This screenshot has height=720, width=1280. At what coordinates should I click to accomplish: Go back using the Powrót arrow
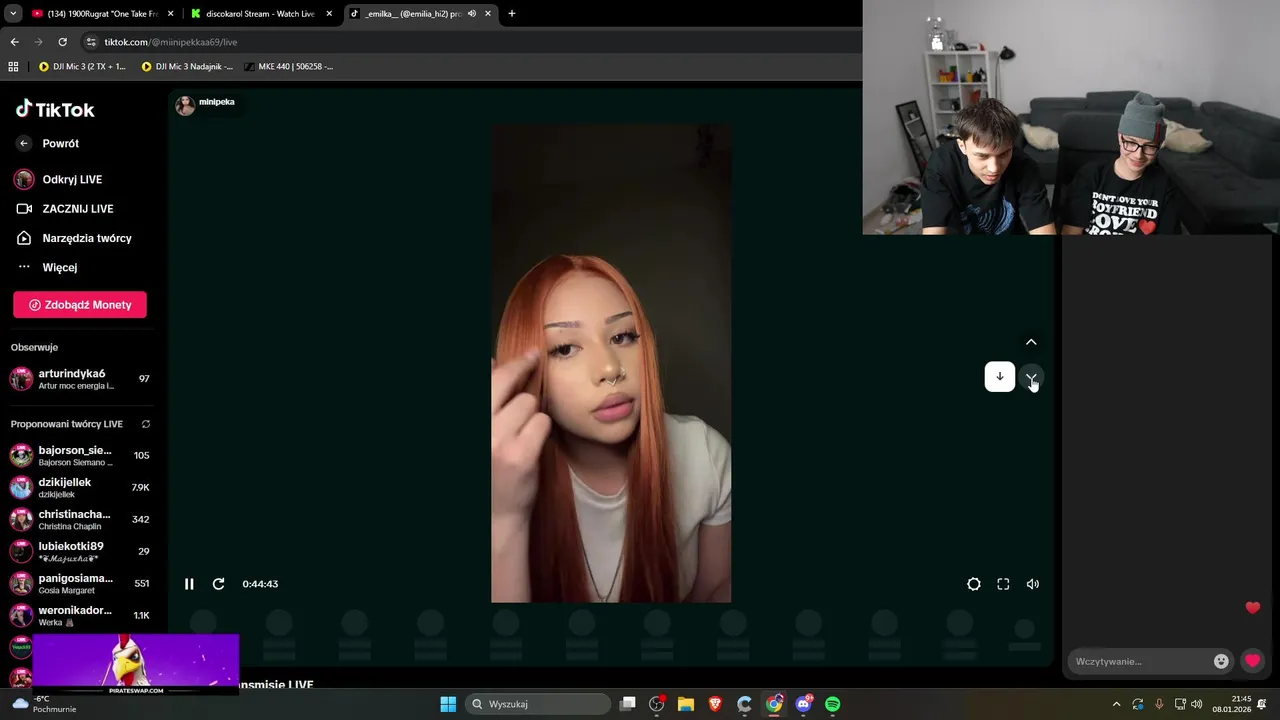[24, 144]
